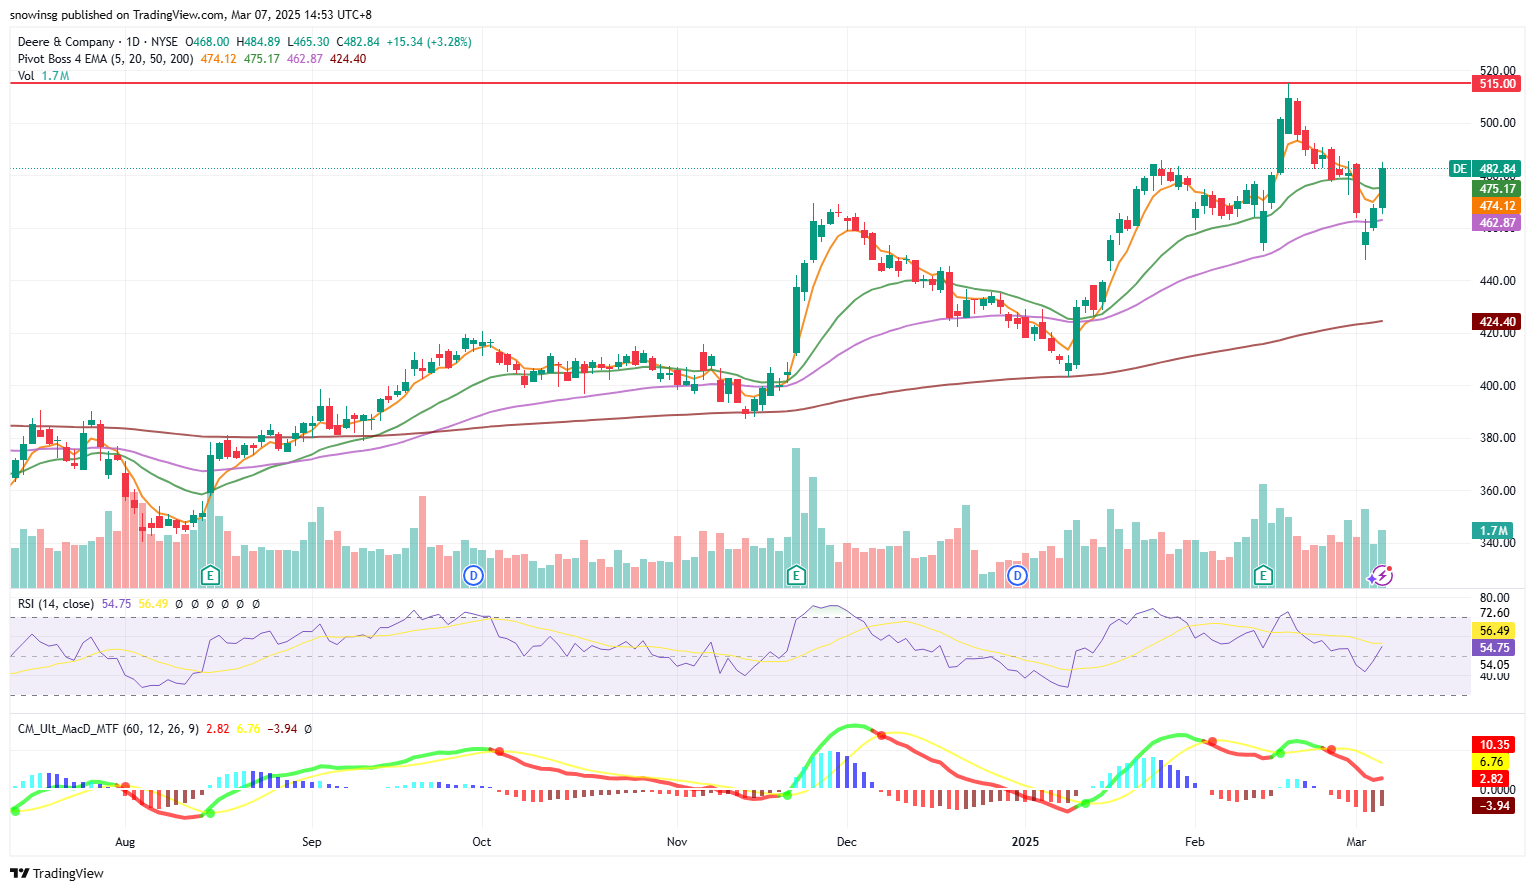This screenshot has width=1535, height=891.
Task: Click the yellow 6.76 value in MACD legend
Action: coord(248,729)
